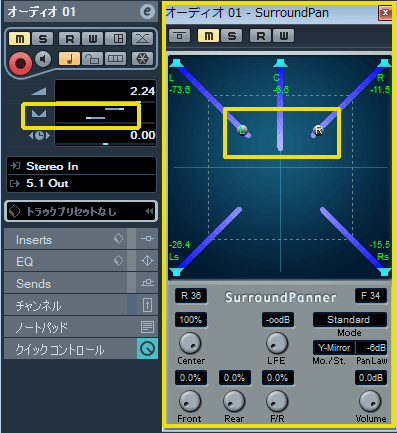
Task: Select the R 36 position field
Action: (191, 296)
